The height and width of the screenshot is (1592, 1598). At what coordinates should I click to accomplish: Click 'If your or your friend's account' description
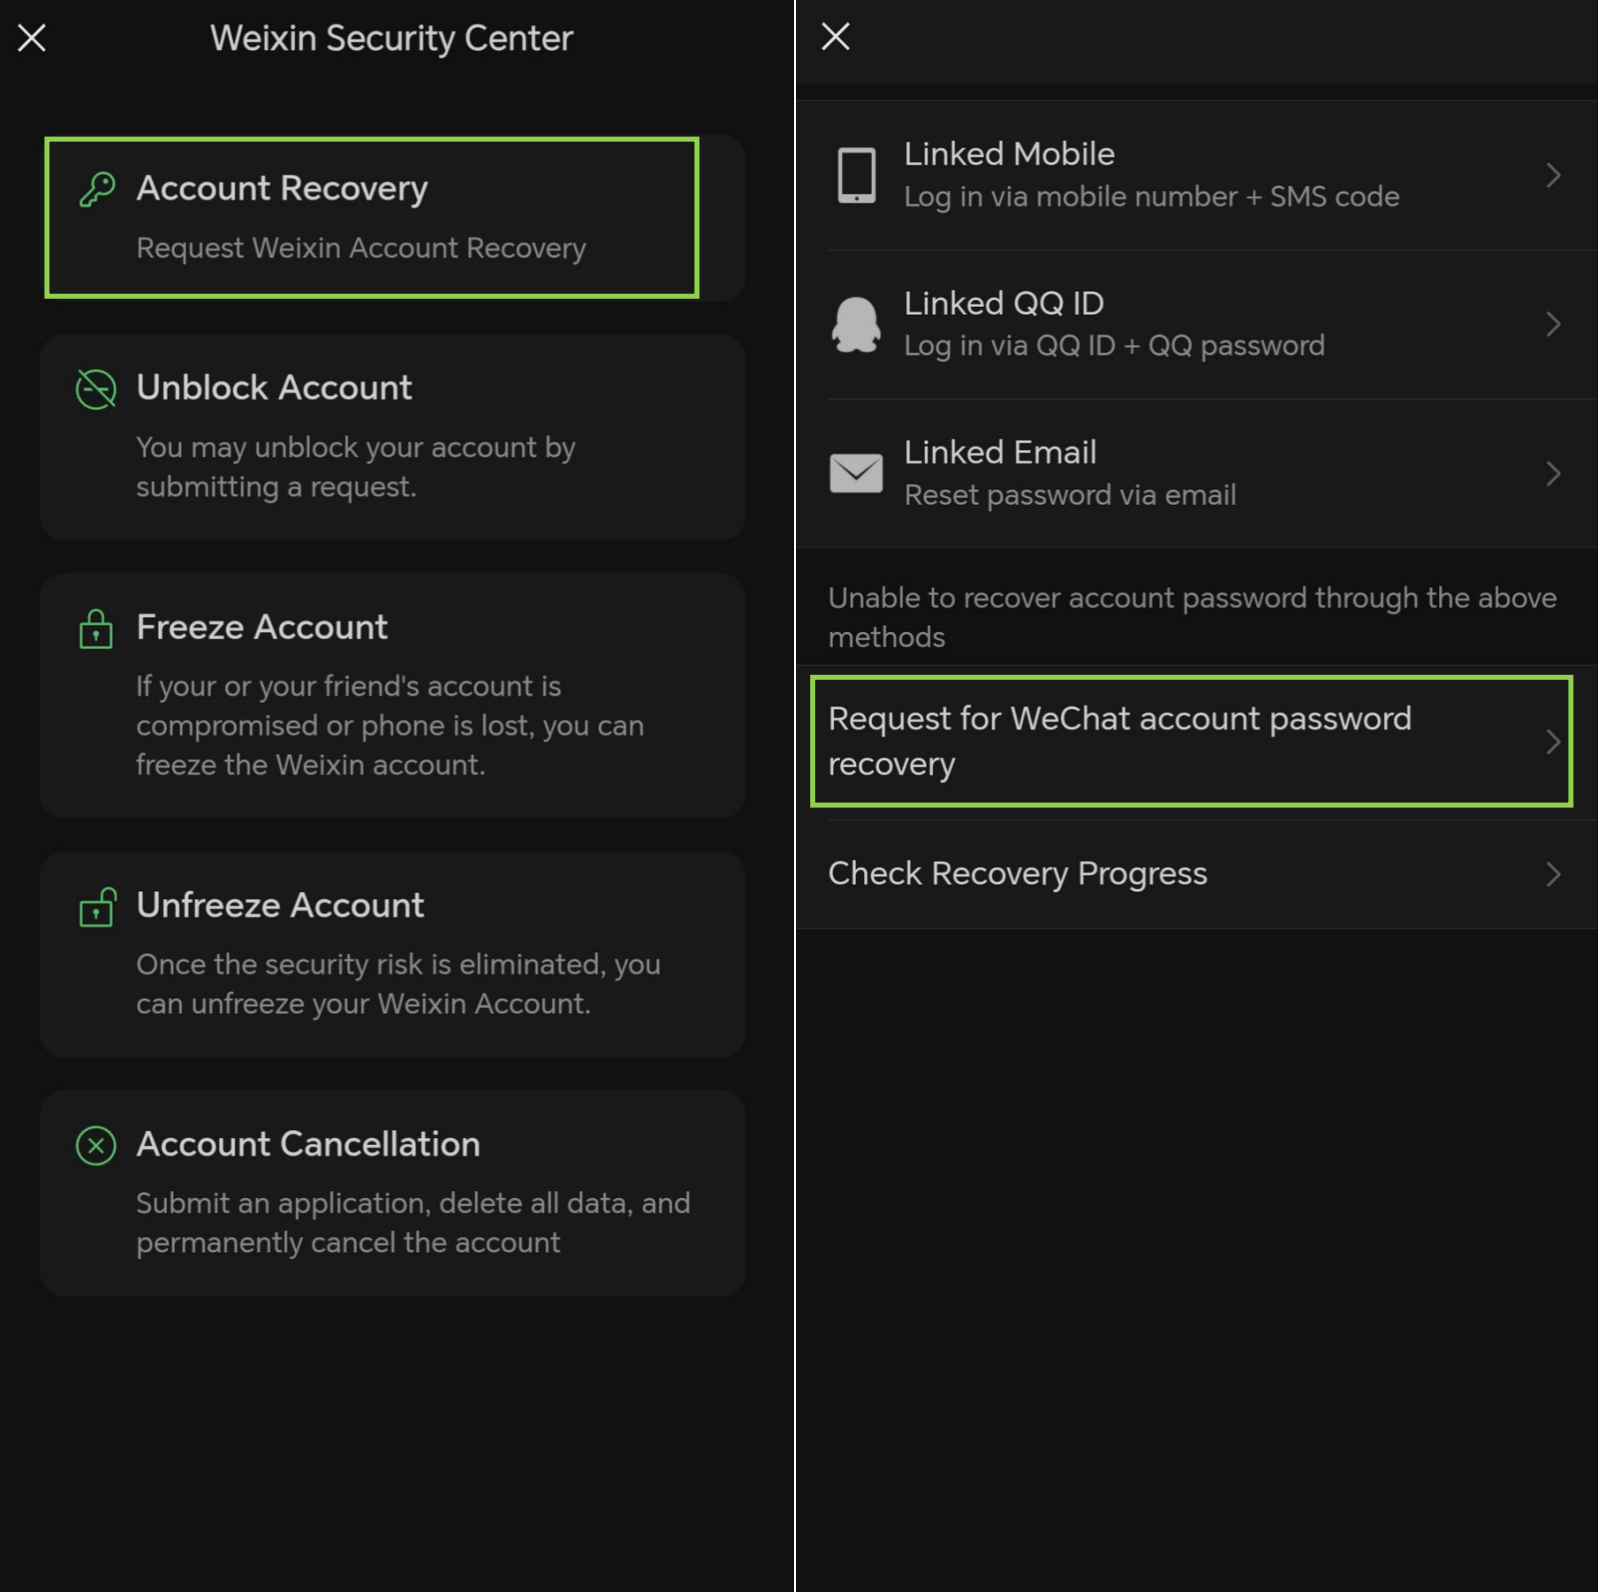390,725
